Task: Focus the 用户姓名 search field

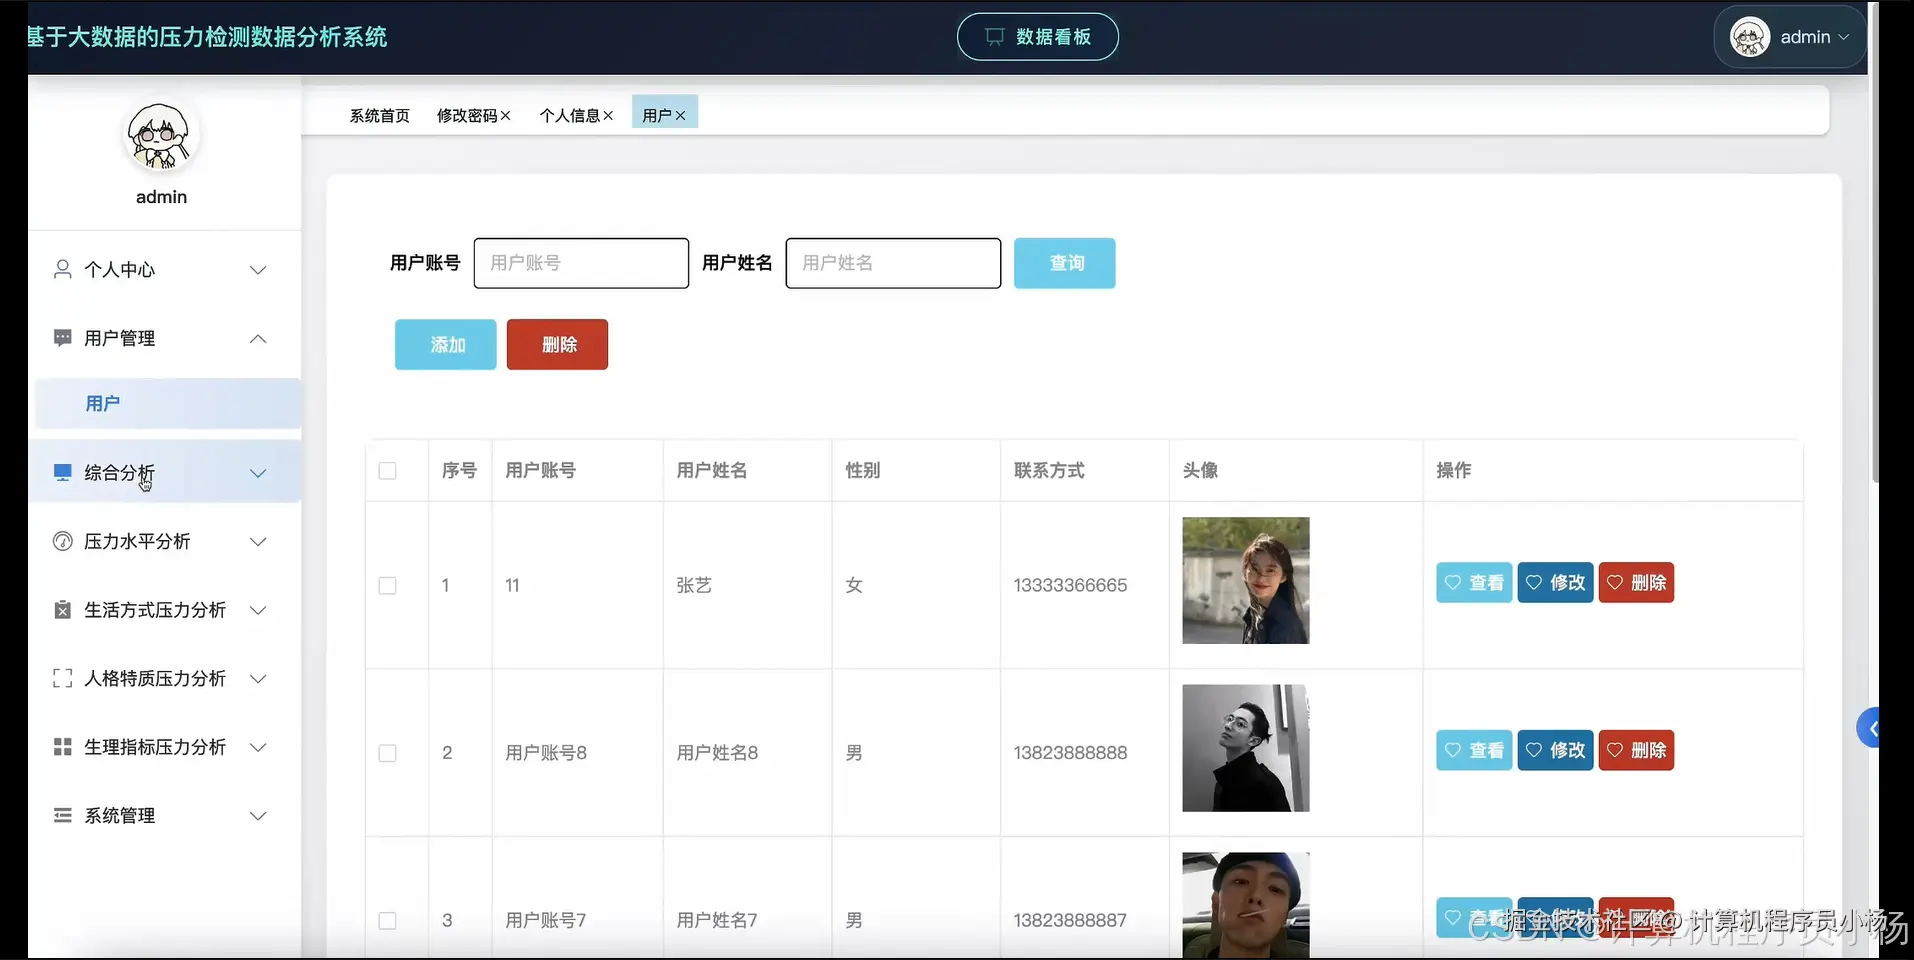Action: 893,263
